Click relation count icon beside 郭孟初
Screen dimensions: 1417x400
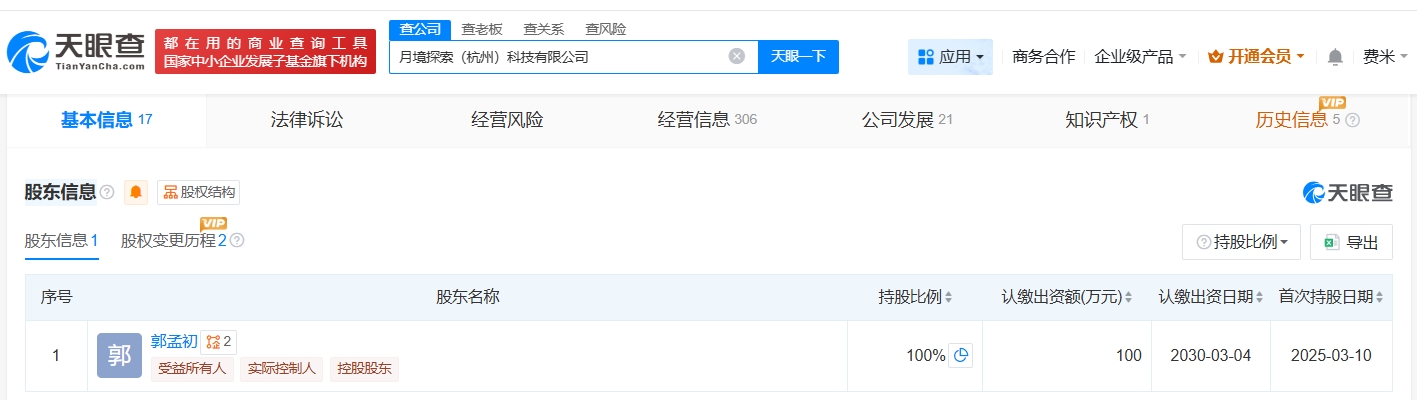coord(218,342)
